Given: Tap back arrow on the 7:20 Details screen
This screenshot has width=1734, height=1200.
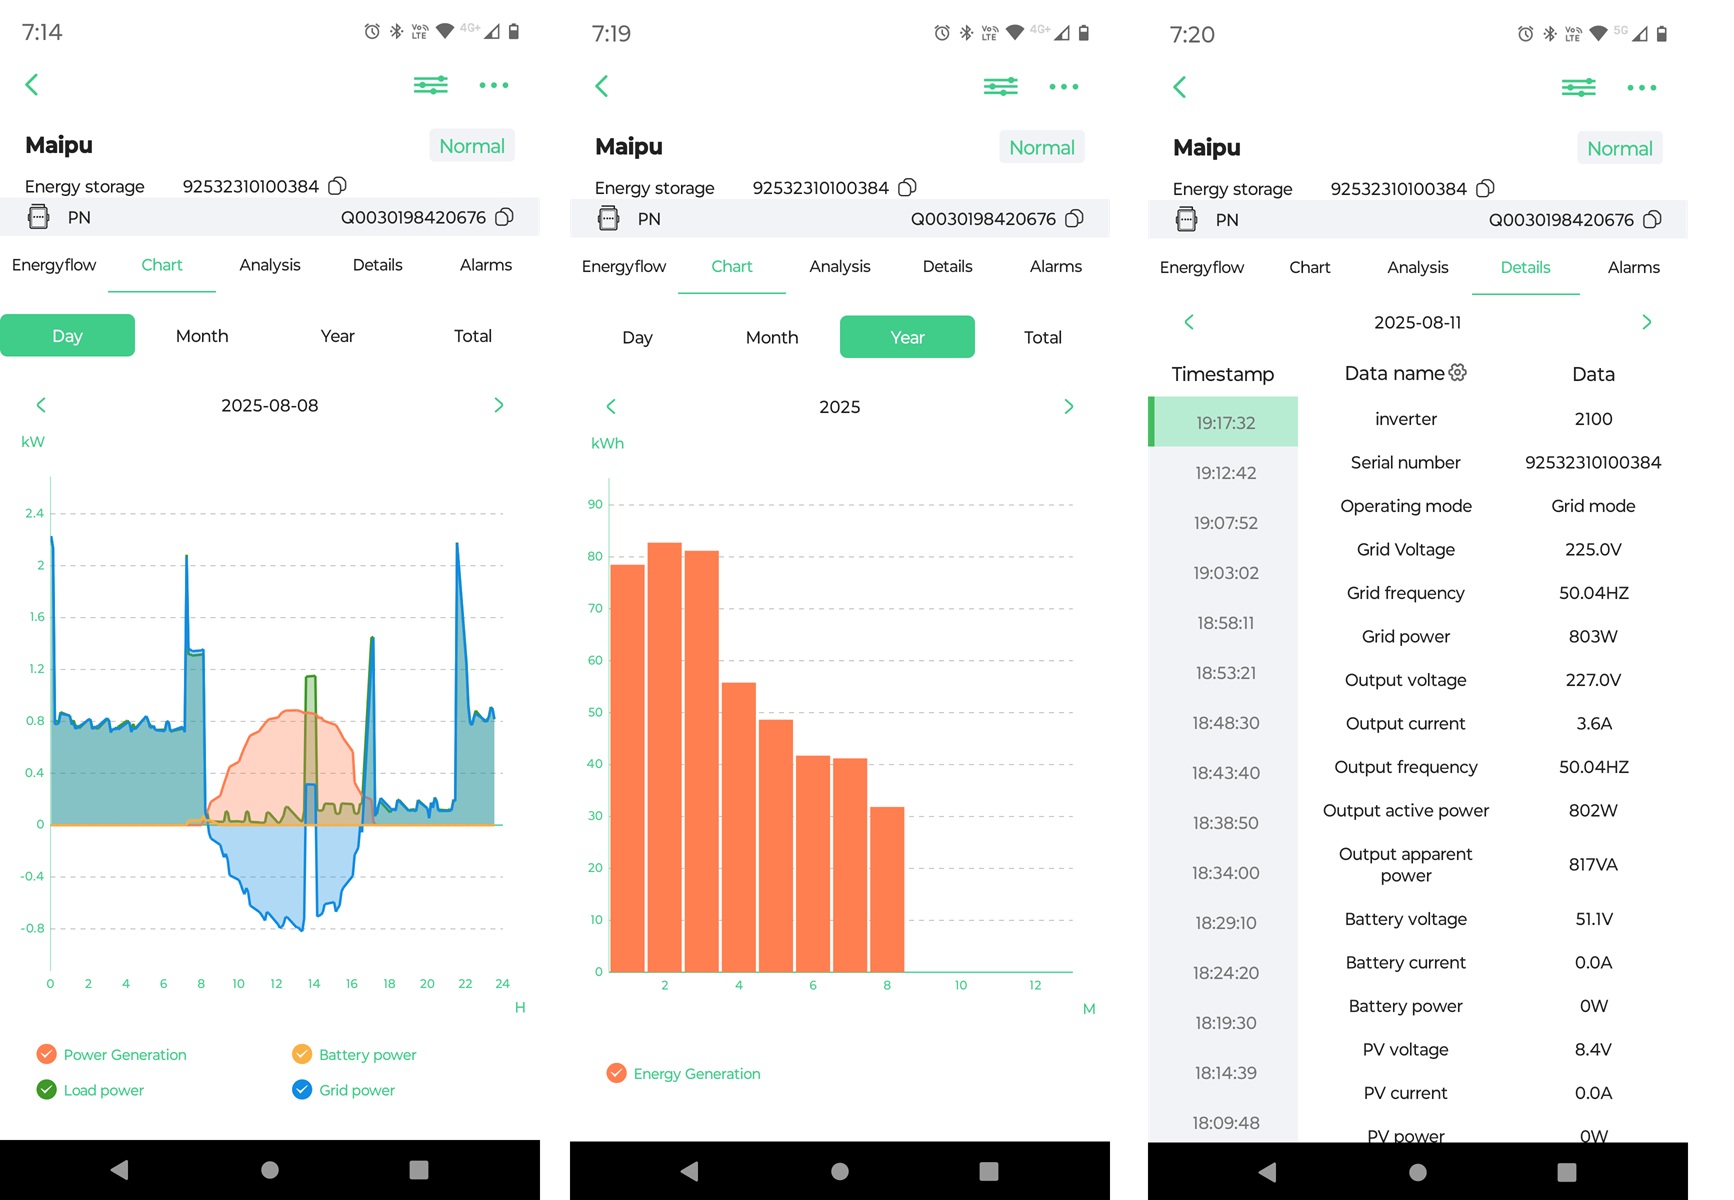Looking at the screenshot, I should click(1180, 88).
